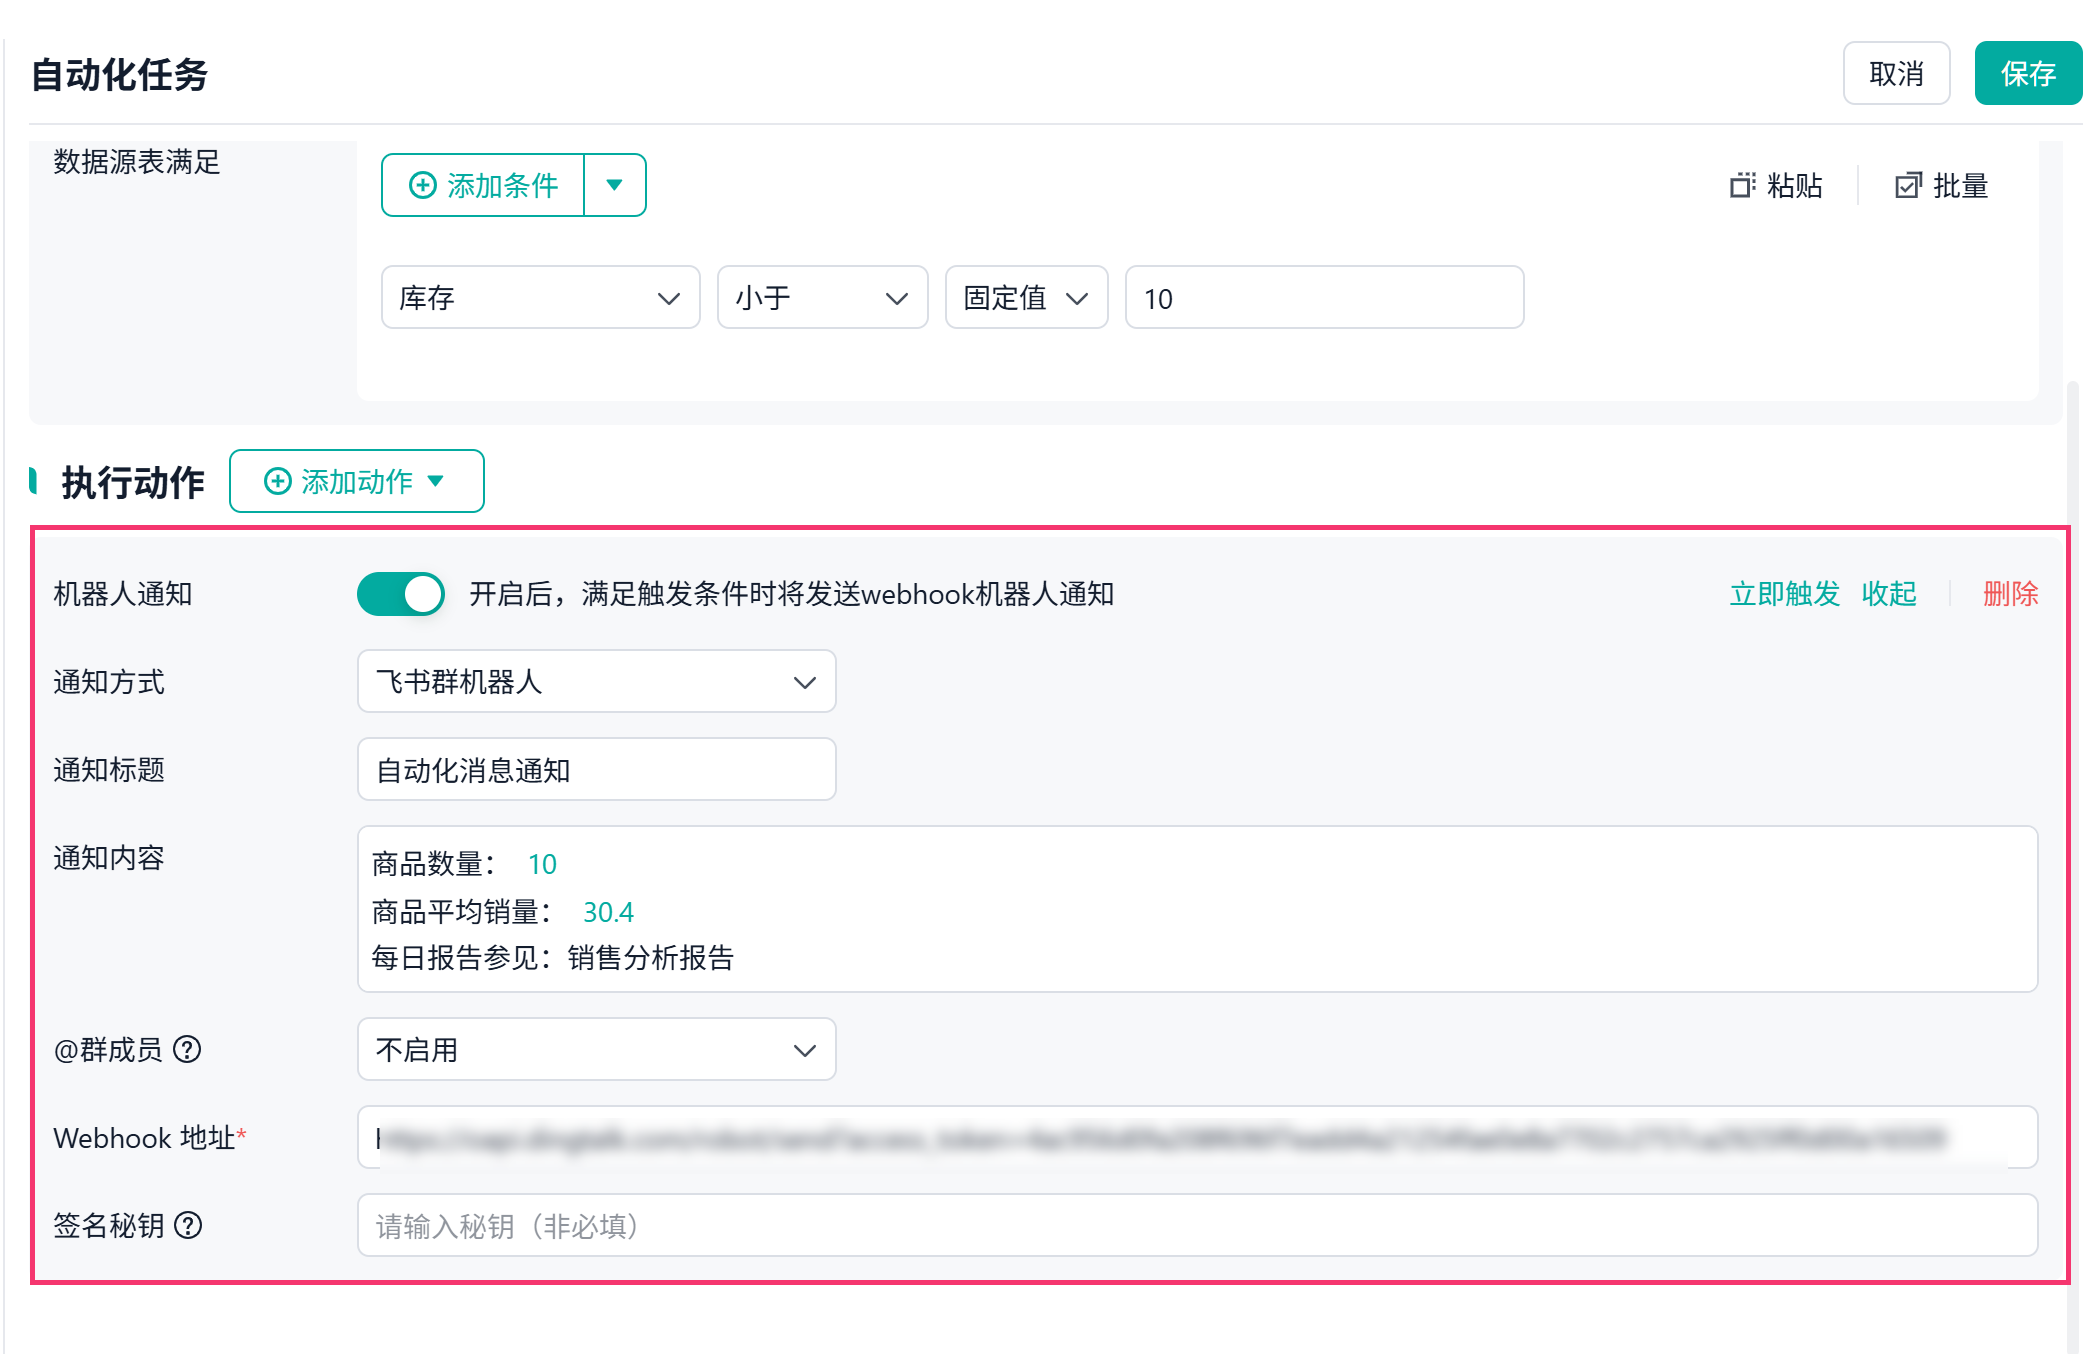Image resolution: width=2091 pixels, height=1354 pixels.
Task: Open the 不启用 @群成员 dropdown
Action: 596,1049
